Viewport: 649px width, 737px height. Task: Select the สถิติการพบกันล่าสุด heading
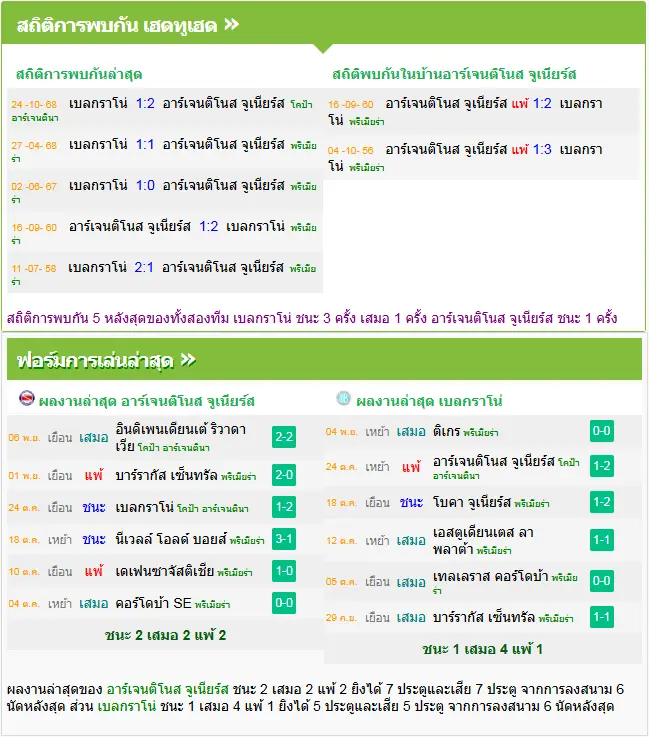click(79, 74)
